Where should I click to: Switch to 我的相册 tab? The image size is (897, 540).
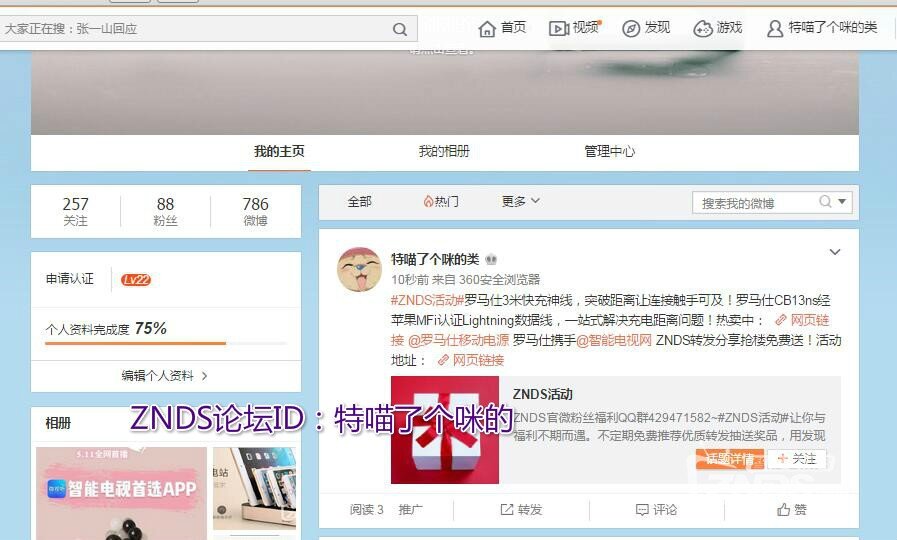pyautogui.click(x=444, y=152)
